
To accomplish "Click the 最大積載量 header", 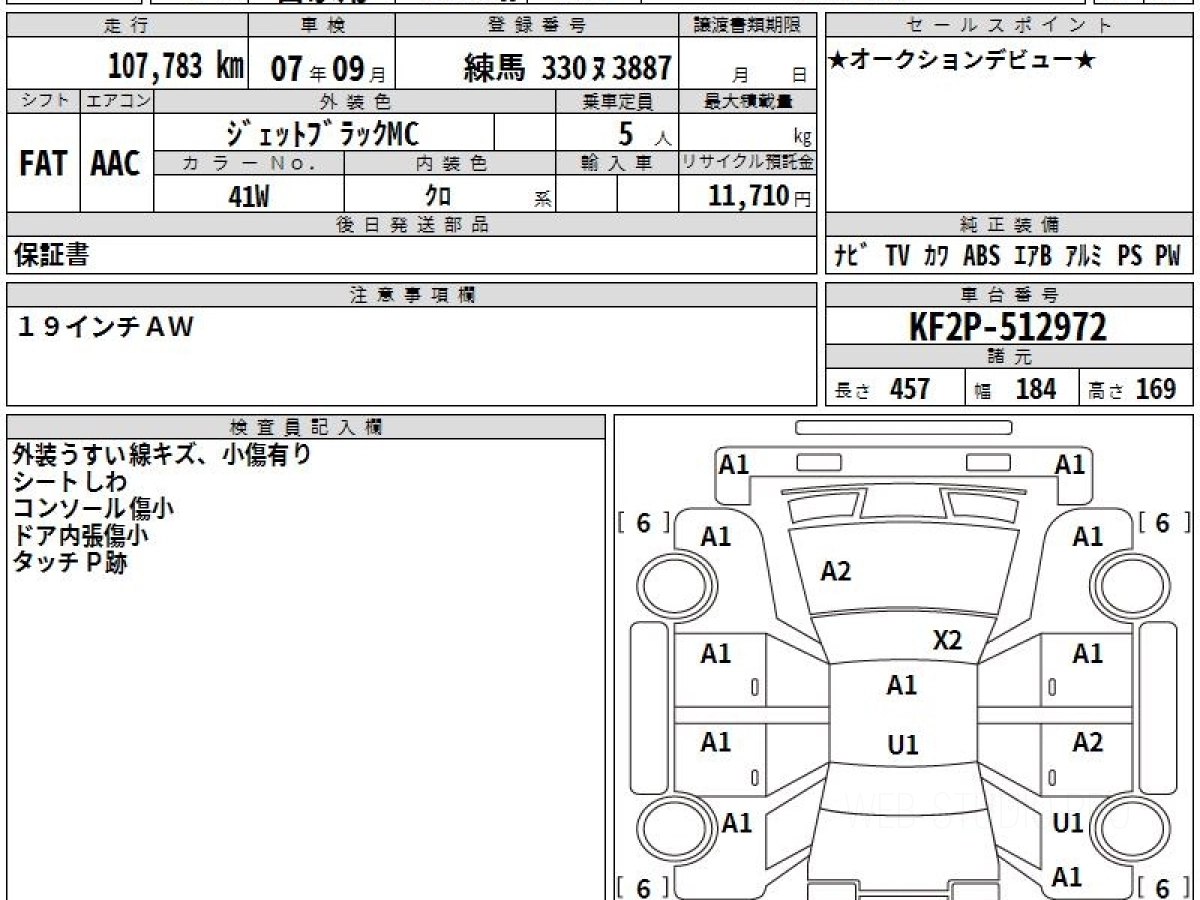I will click(748, 101).
